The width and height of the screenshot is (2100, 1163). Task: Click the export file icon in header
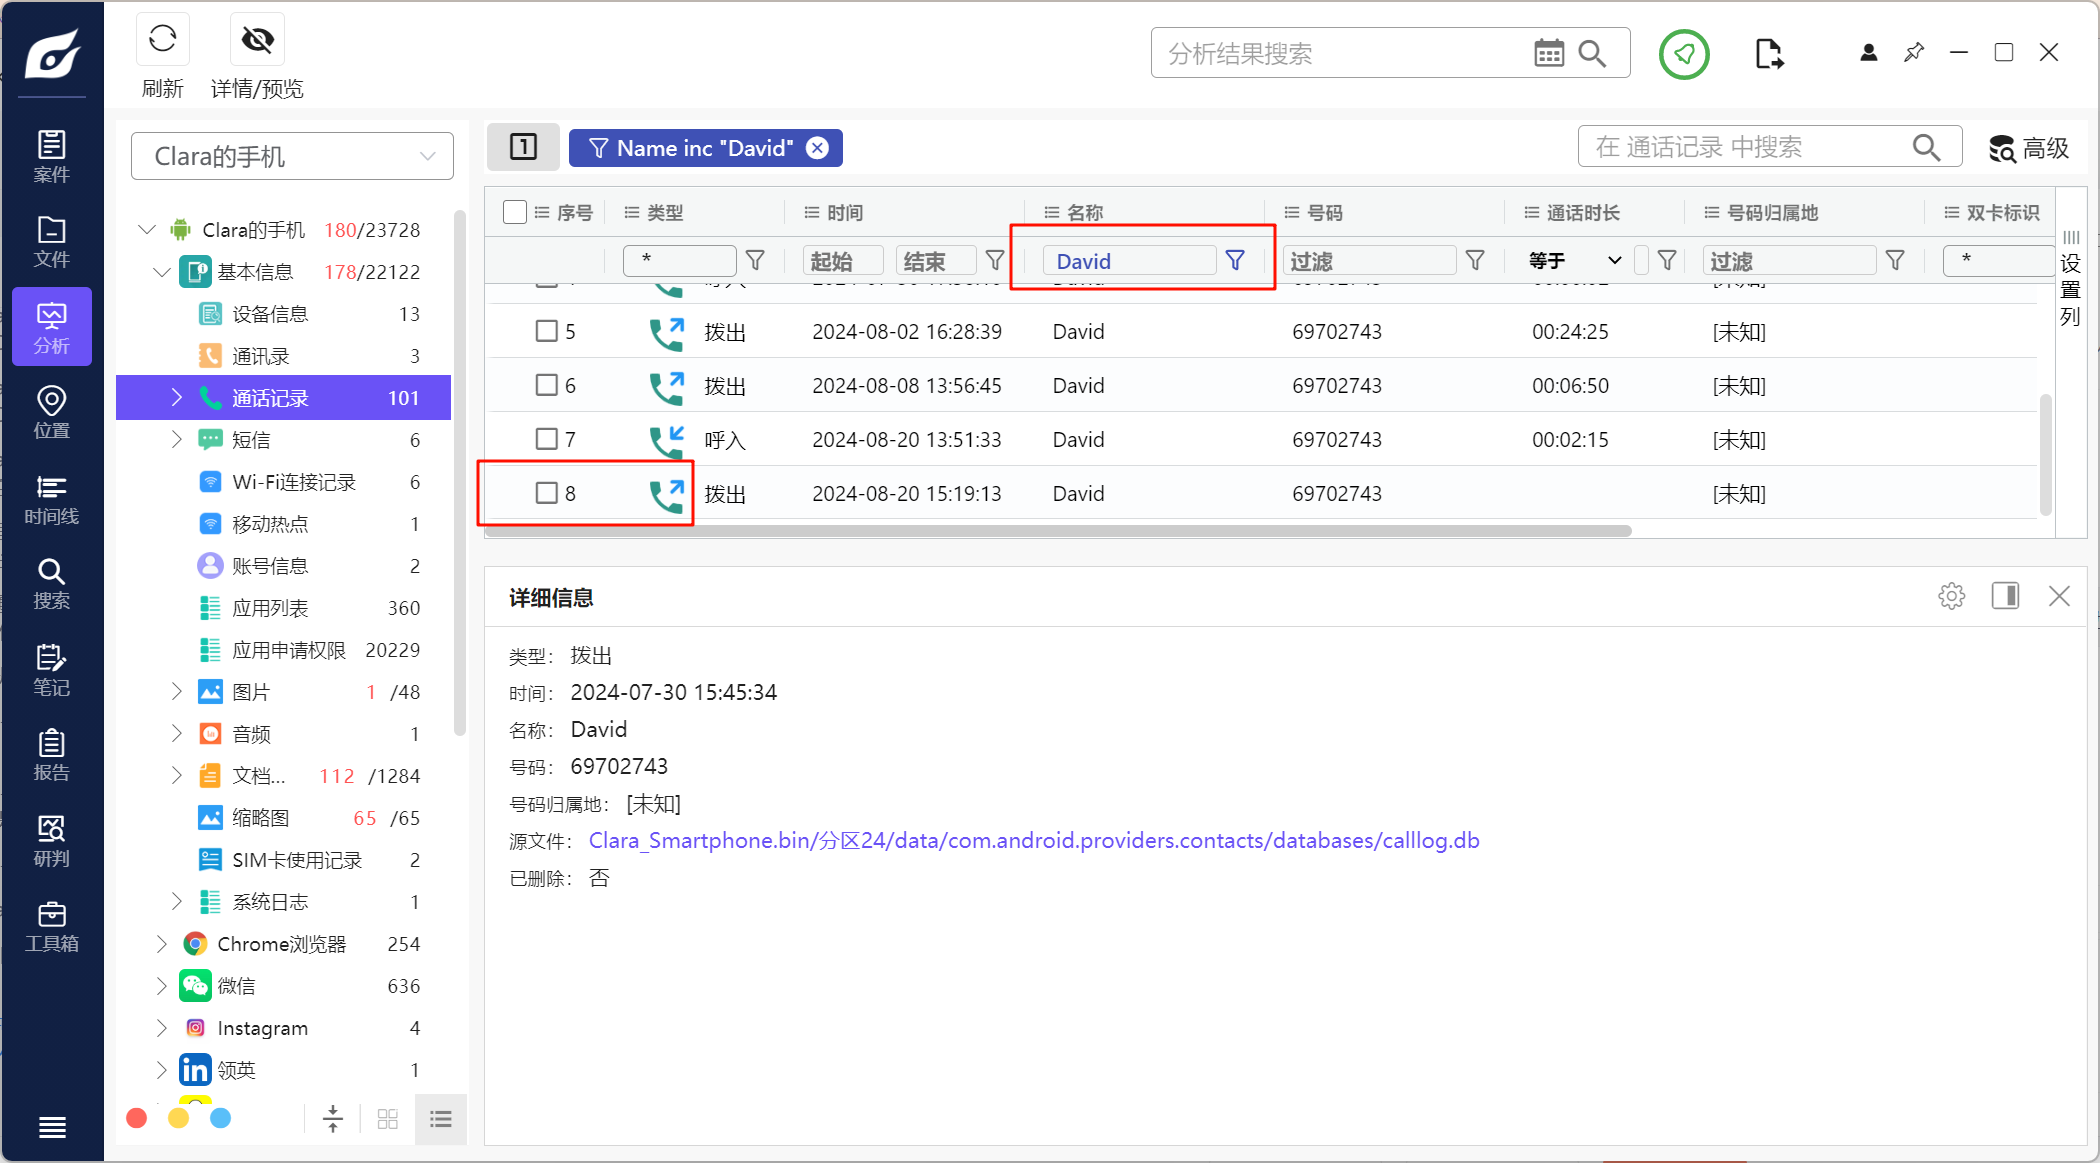tap(1768, 54)
